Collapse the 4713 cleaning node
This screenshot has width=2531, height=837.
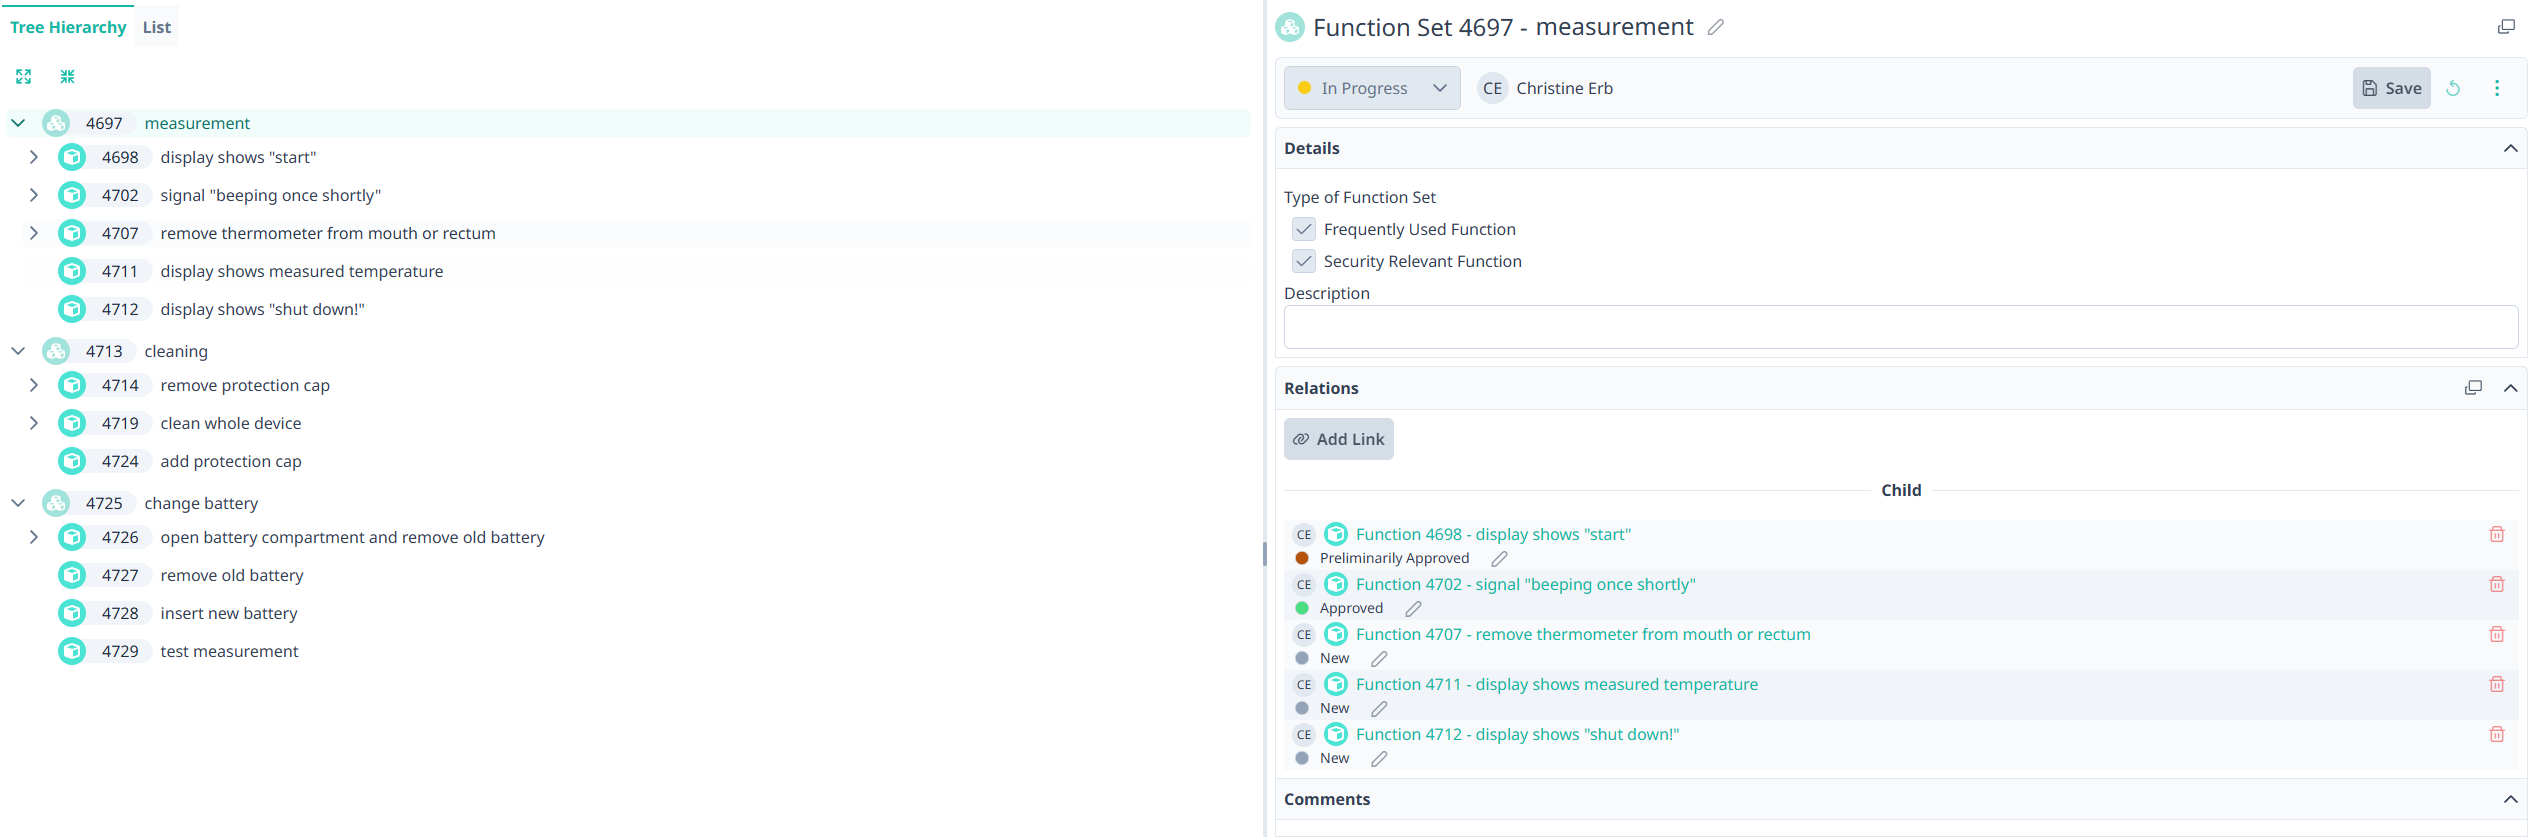[18, 351]
